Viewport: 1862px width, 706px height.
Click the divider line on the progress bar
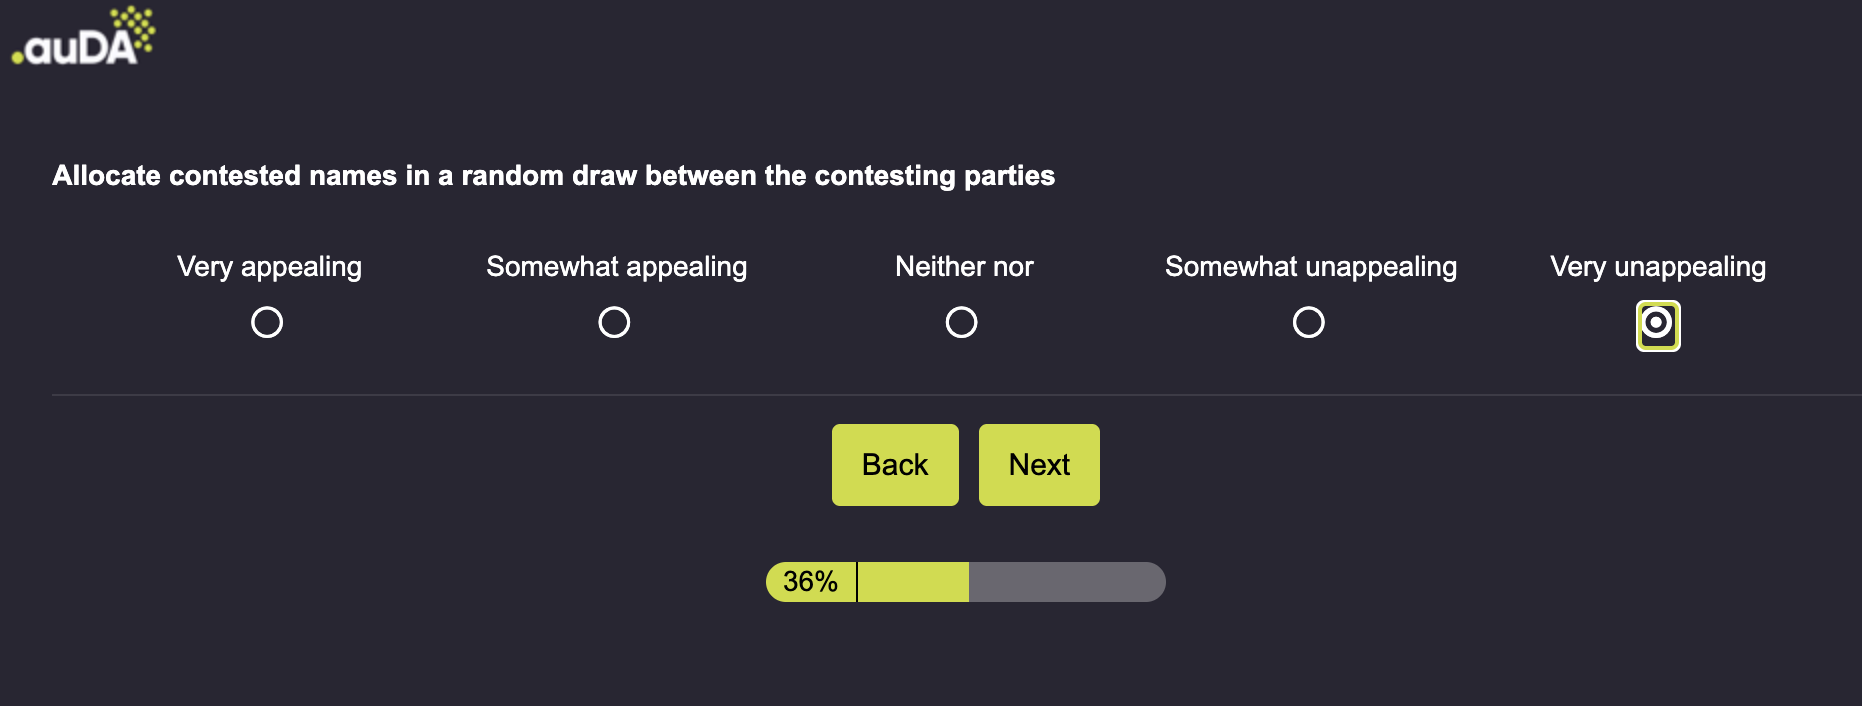tap(857, 582)
